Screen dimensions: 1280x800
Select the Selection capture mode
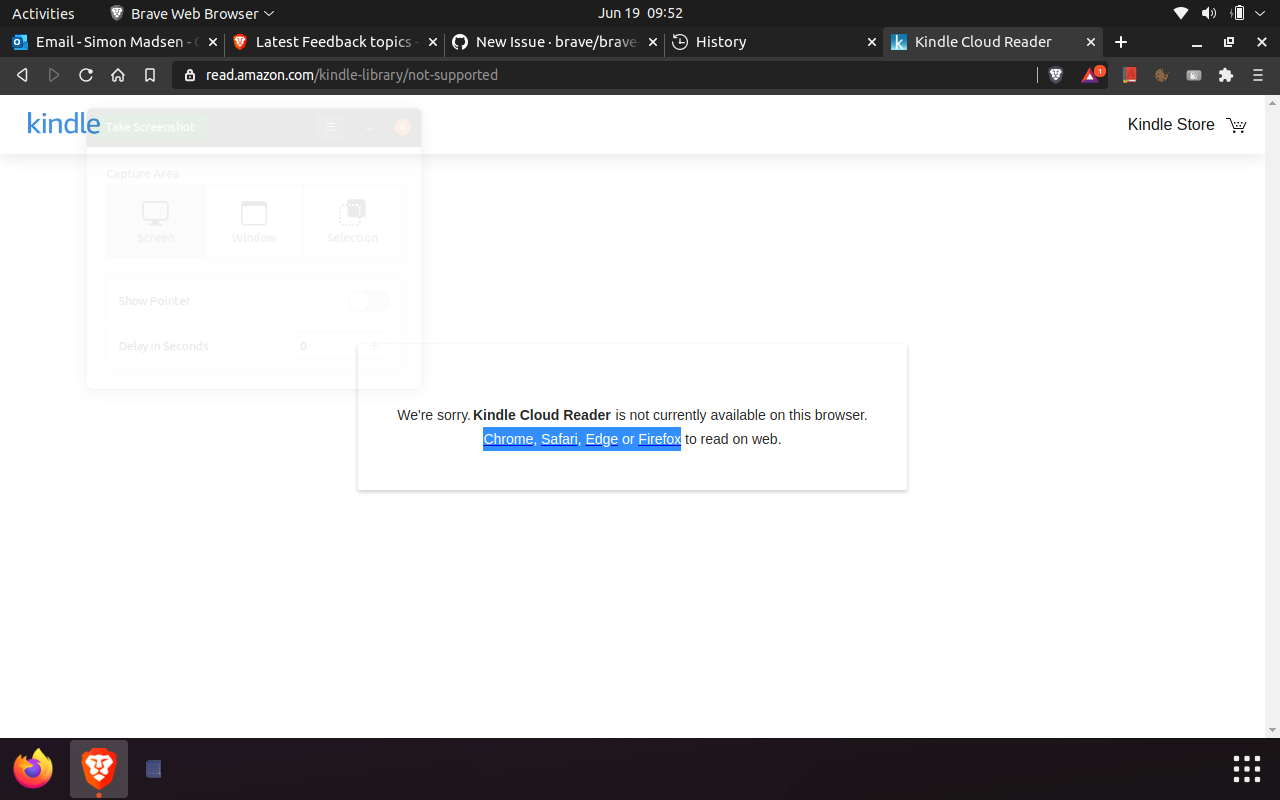coord(352,220)
